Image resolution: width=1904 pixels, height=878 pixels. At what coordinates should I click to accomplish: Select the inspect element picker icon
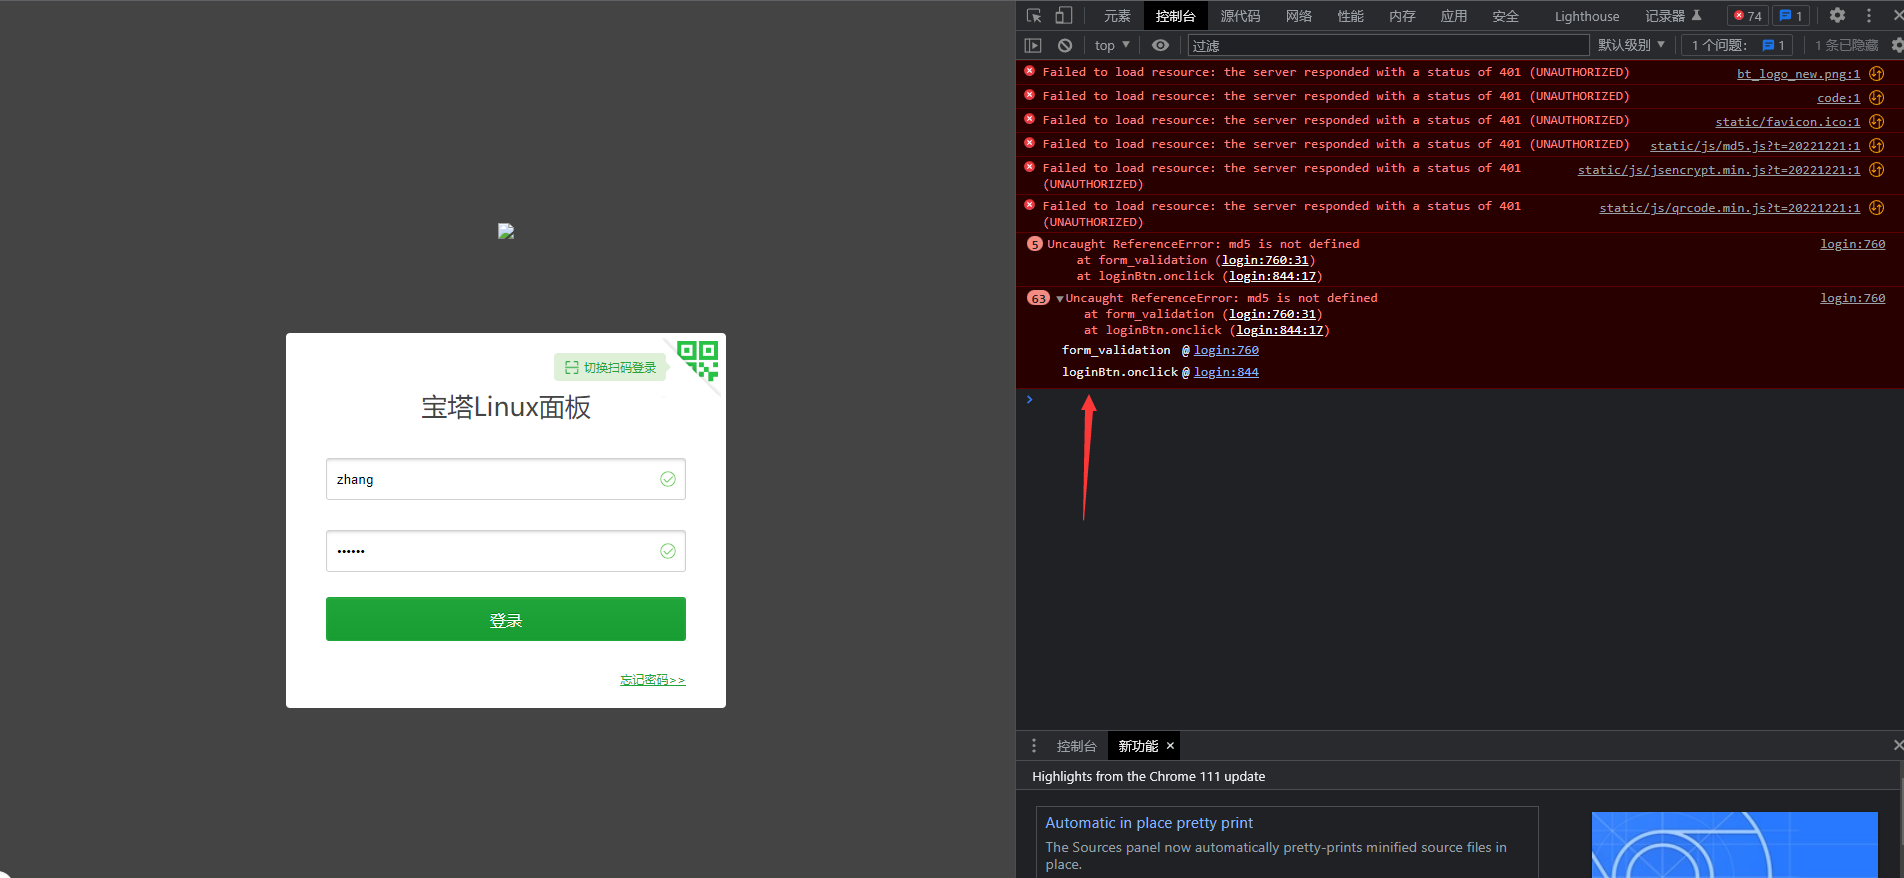[1034, 16]
